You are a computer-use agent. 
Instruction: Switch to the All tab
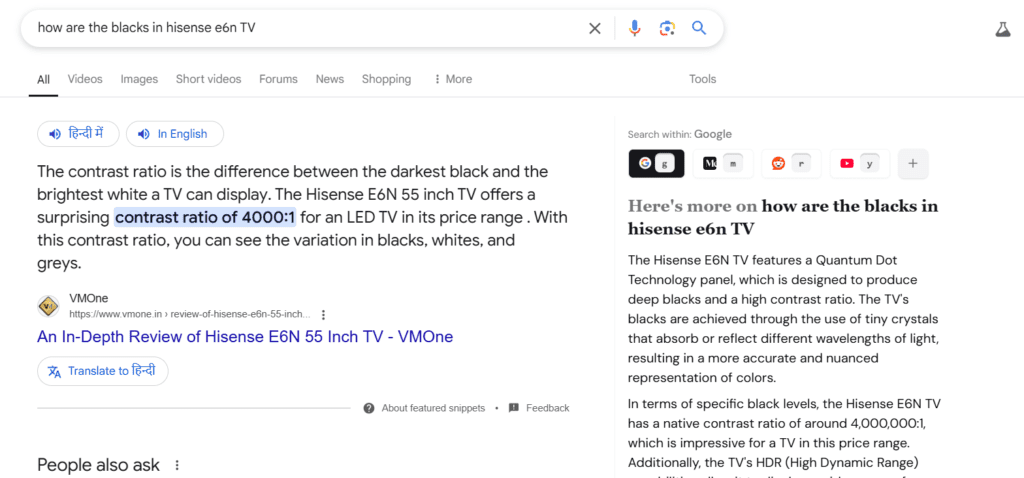[x=43, y=80]
